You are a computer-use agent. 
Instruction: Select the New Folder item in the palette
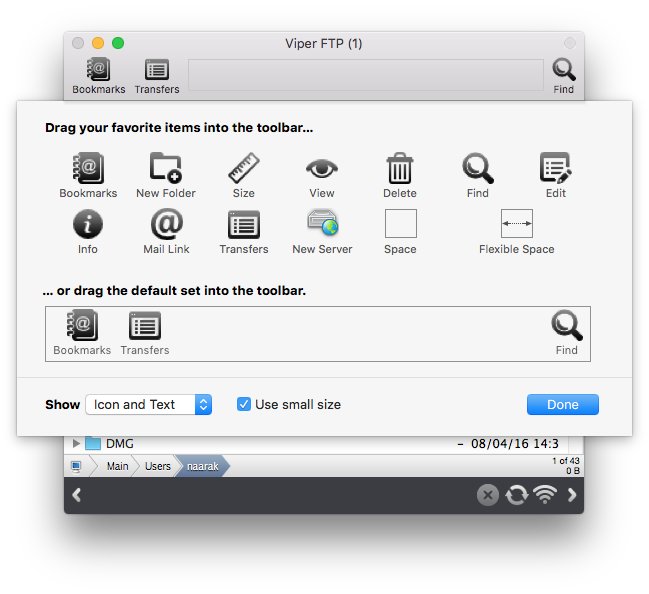166,175
